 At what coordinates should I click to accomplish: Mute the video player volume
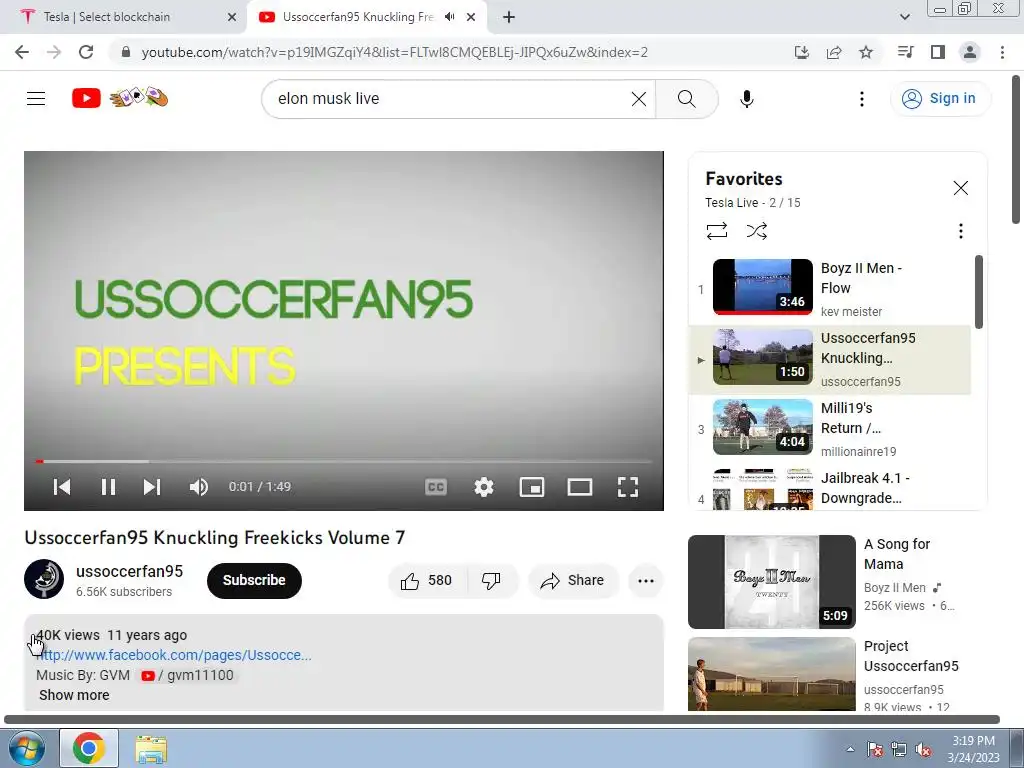click(199, 487)
